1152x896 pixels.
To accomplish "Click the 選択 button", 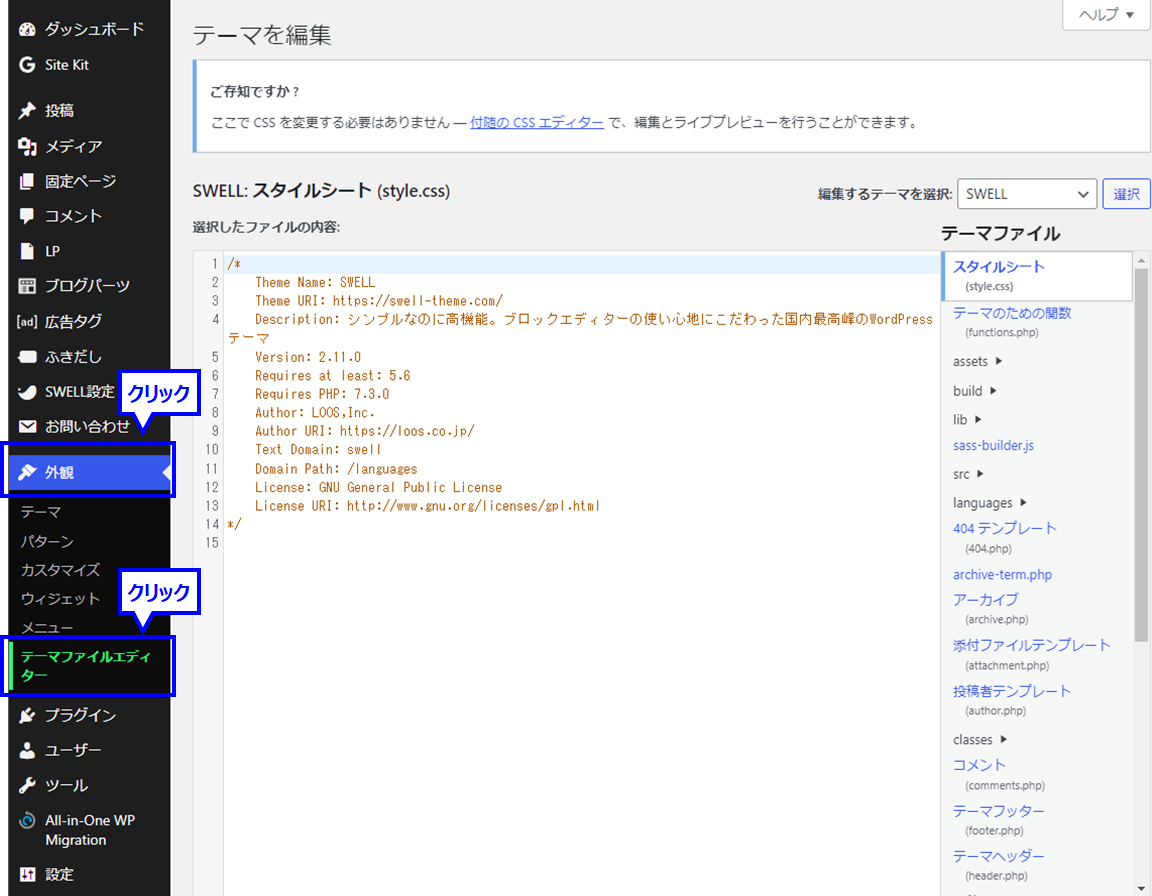I will click(1126, 193).
